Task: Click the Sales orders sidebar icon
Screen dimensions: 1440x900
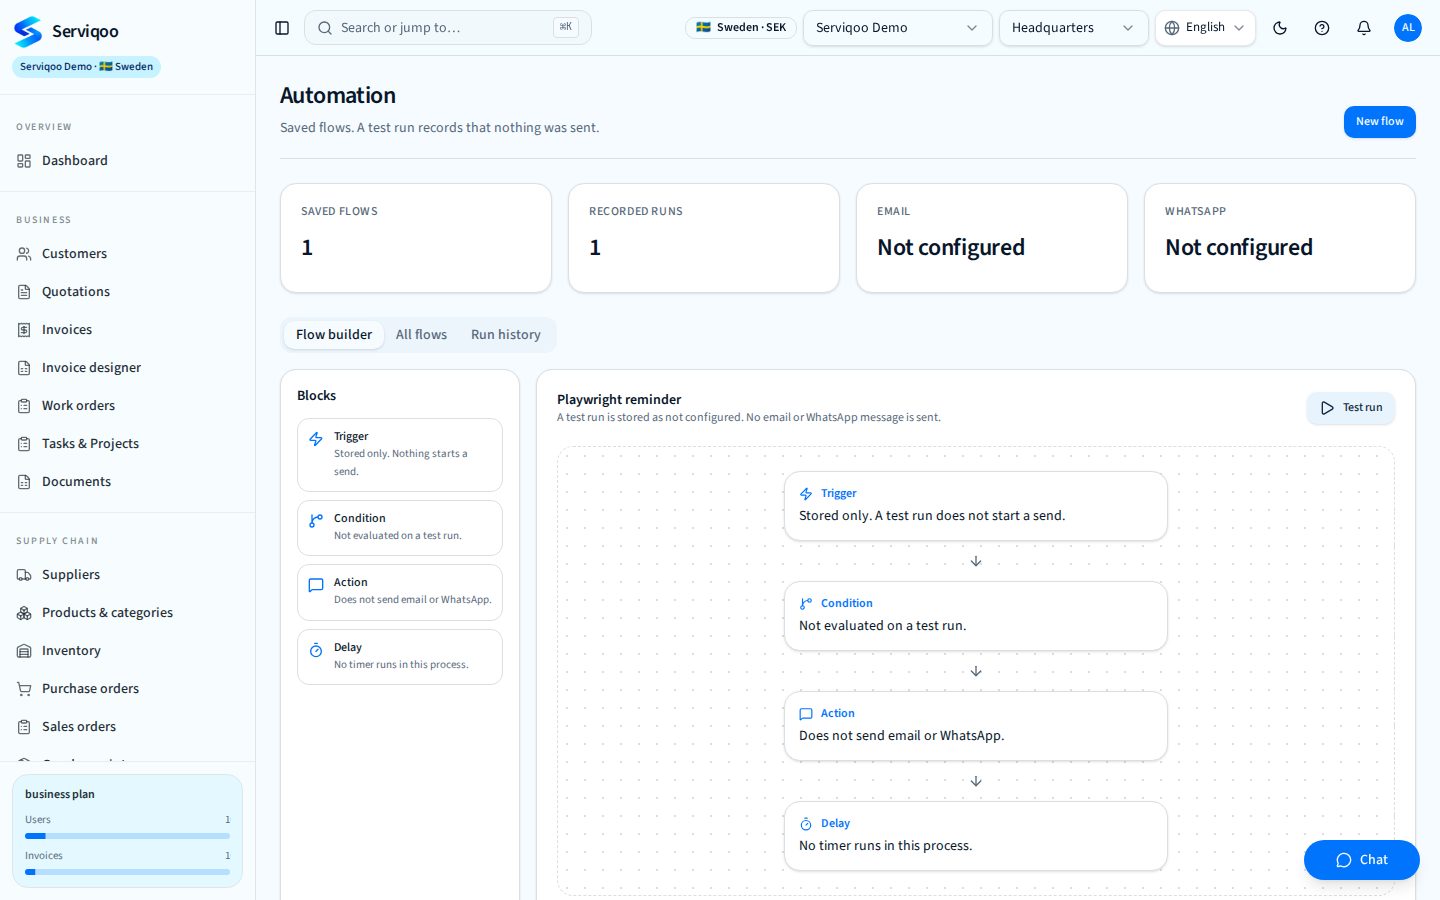Action: [24, 727]
